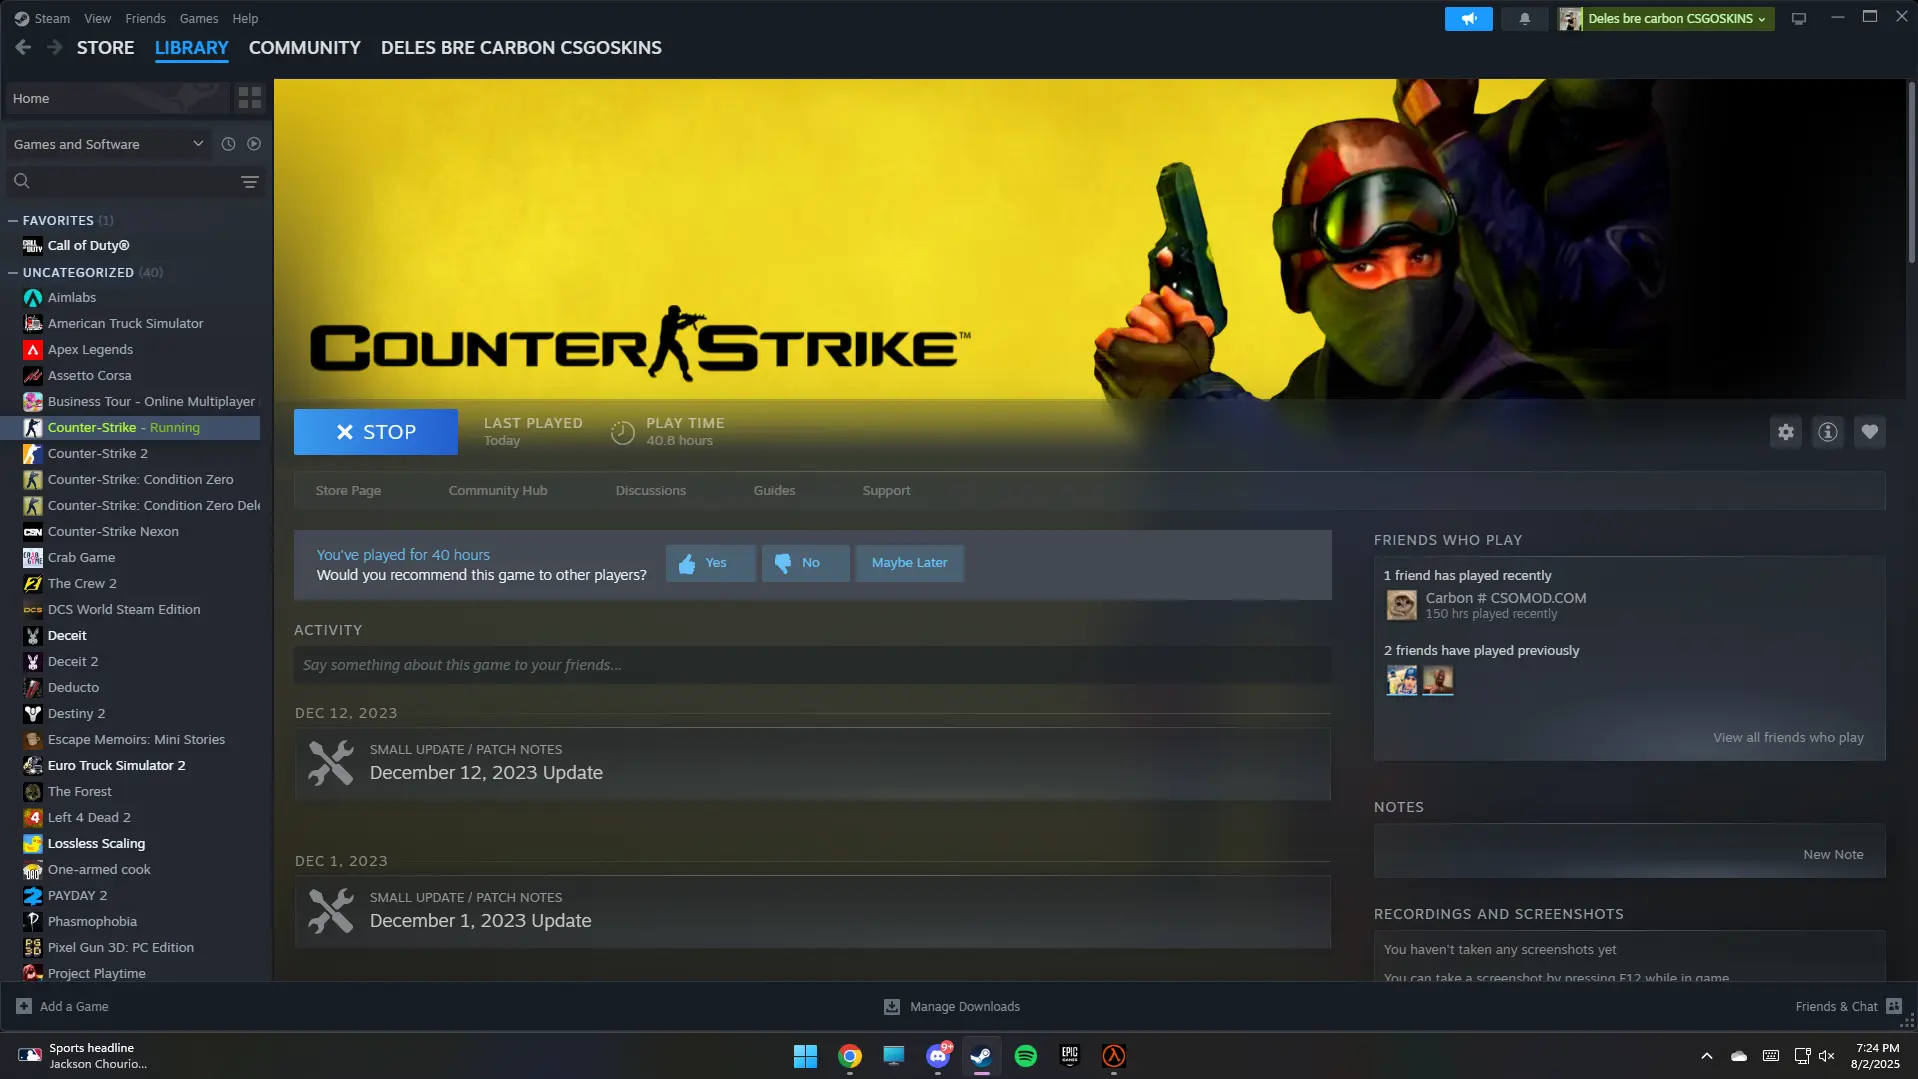Switch library to grid view icon
Image resolution: width=1918 pixels, height=1079 pixels.
249,98
